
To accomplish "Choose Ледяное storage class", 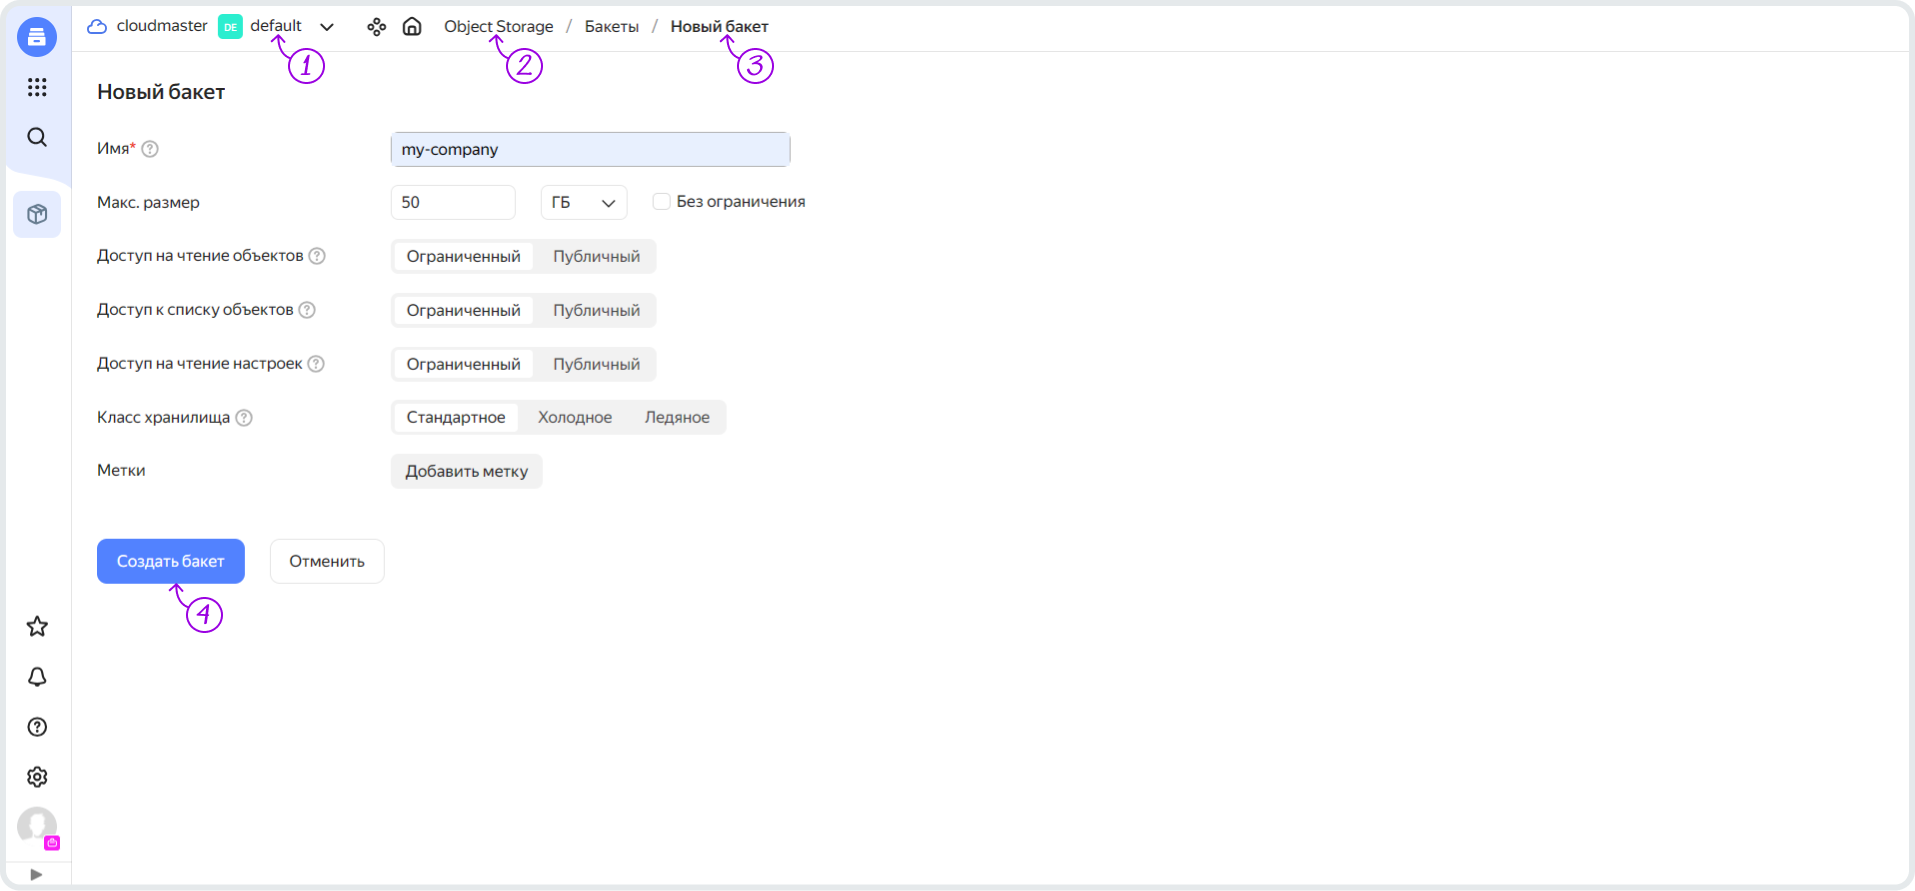I will click(x=677, y=417).
